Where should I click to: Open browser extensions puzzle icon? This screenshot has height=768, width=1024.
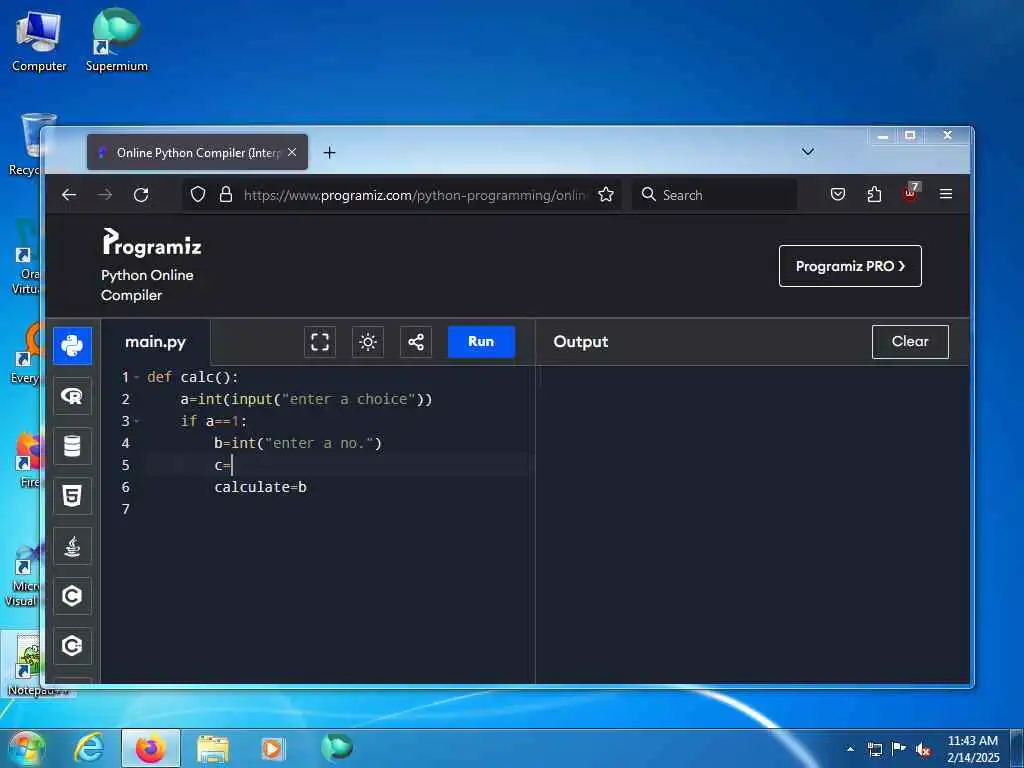[x=874, y=195]
